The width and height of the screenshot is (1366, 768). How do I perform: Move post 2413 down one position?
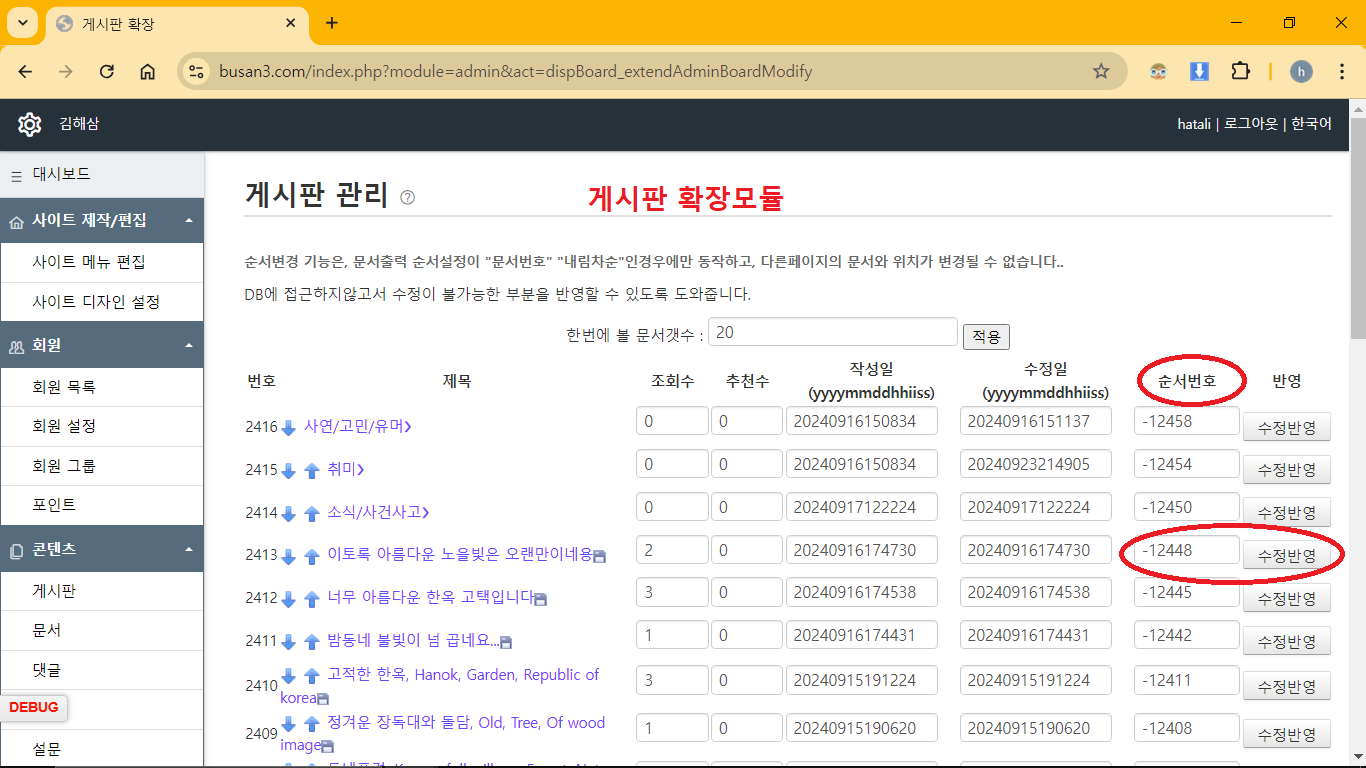tap(288, 557)
